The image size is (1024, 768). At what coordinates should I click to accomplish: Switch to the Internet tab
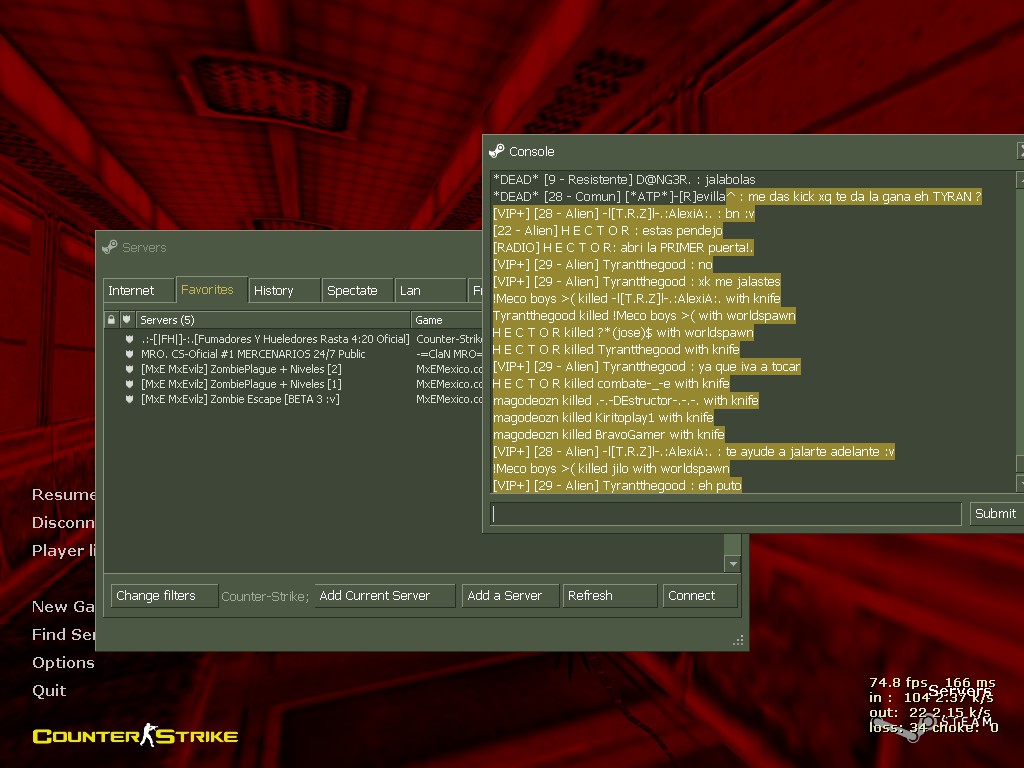(x=138, y=291)
